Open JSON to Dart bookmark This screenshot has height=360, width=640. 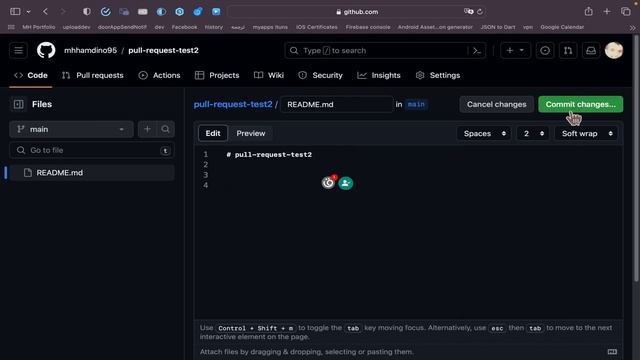click(498, 27)
